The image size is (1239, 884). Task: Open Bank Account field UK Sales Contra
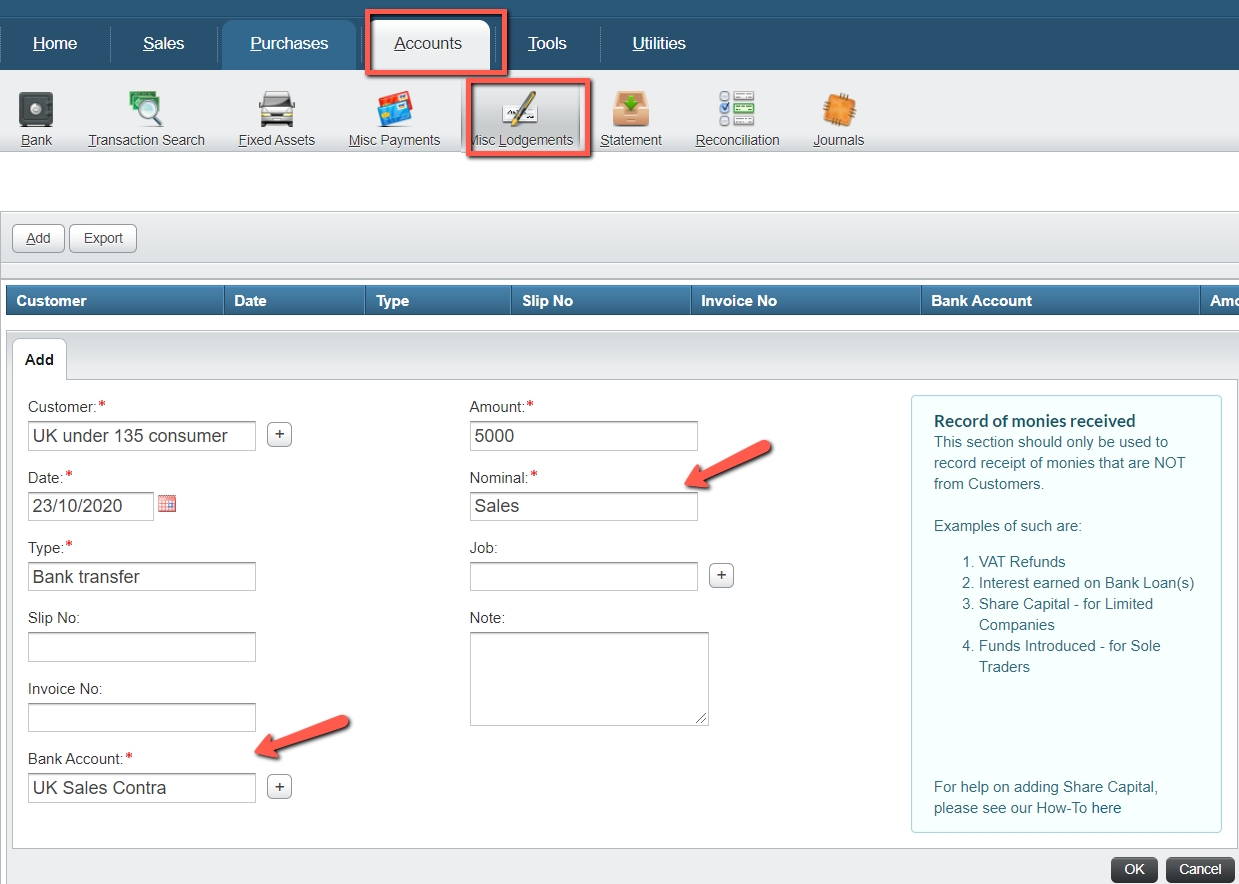(142, 788)
